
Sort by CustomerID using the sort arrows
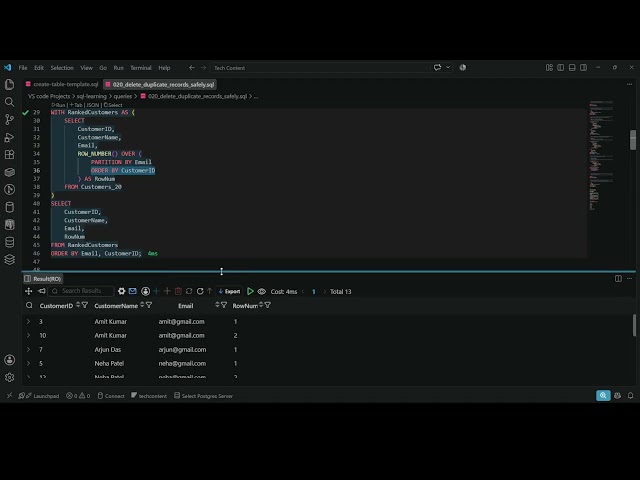point(78,305)
